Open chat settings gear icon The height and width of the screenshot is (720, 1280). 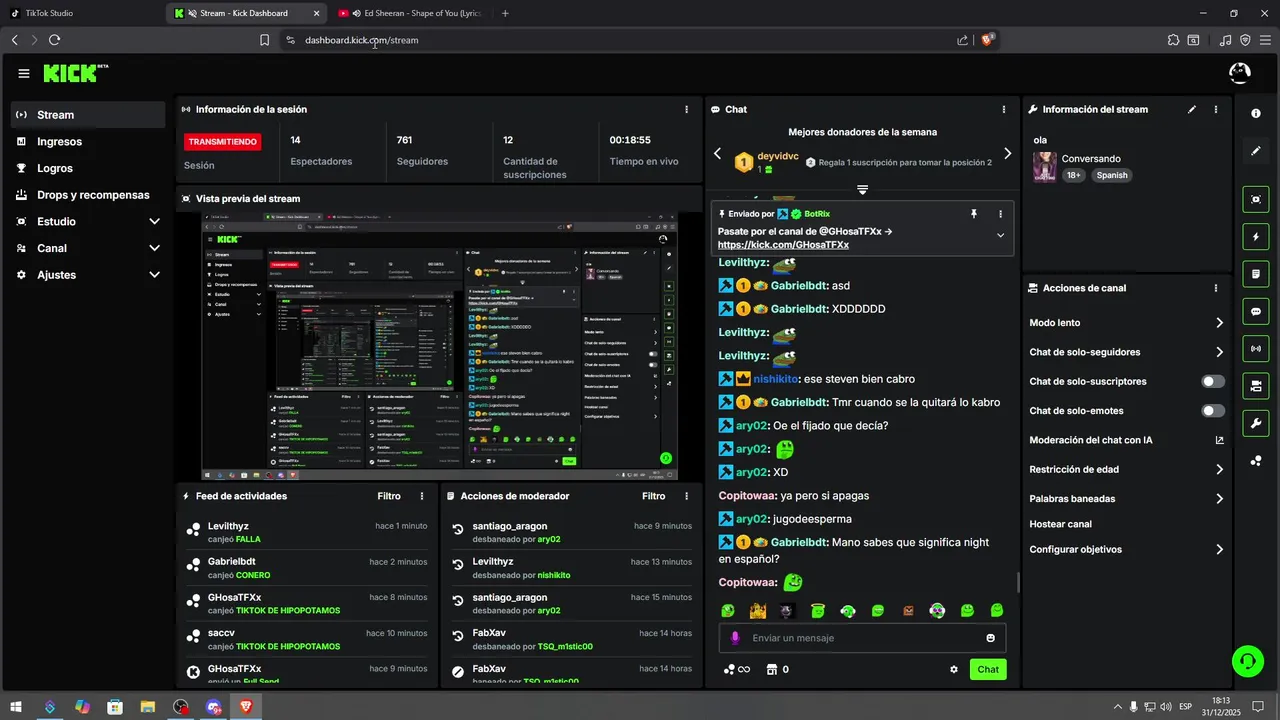click(954, 670)
